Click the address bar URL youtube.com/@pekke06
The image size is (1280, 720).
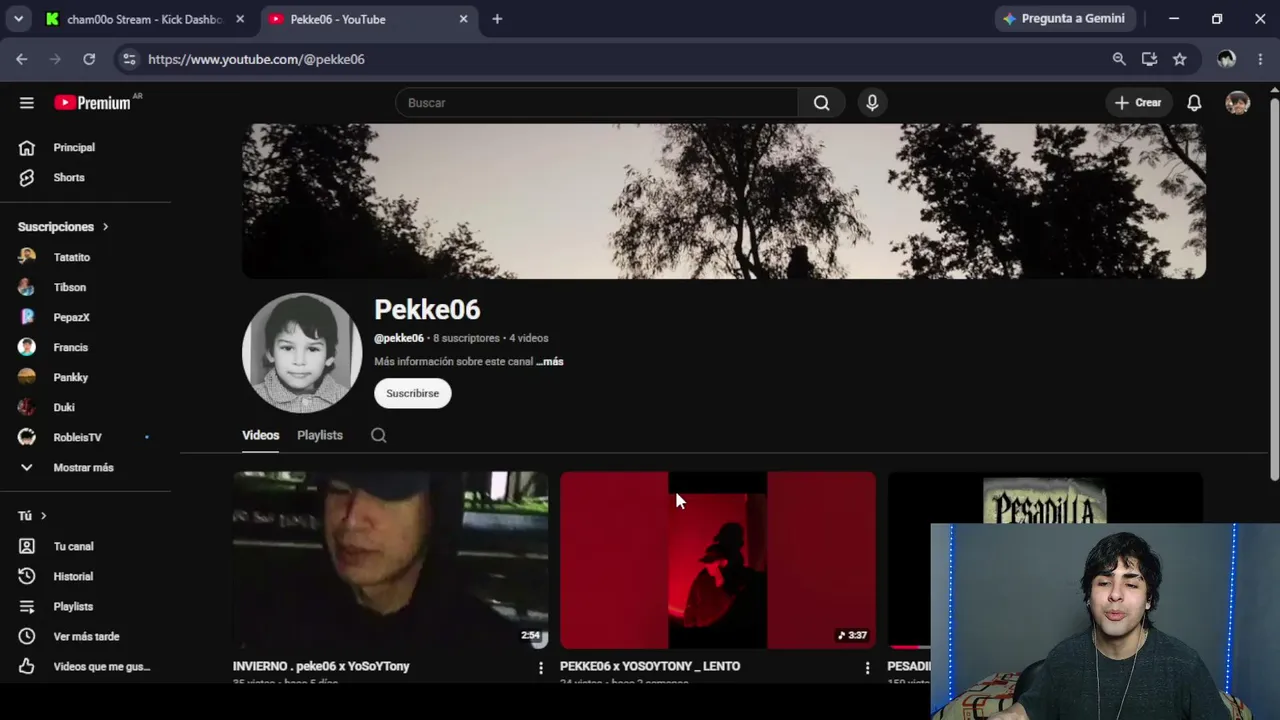pos(256,59)
